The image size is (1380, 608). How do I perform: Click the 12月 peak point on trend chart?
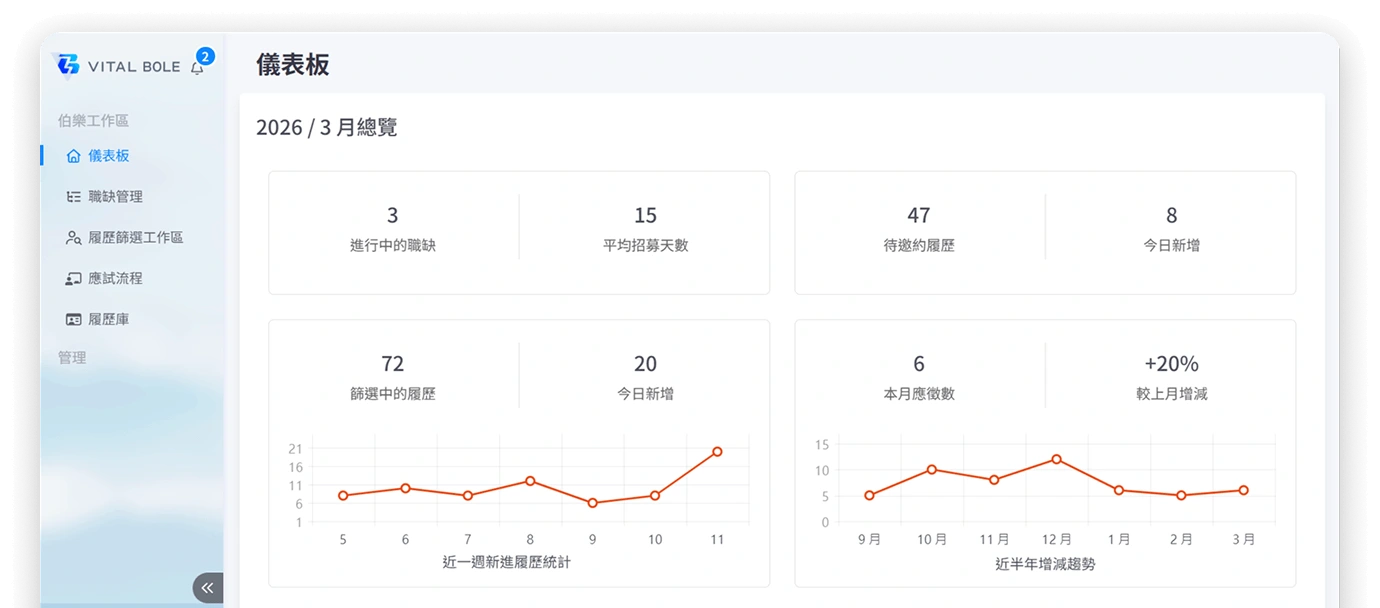pyautogui.click(x=1056, y=459)
